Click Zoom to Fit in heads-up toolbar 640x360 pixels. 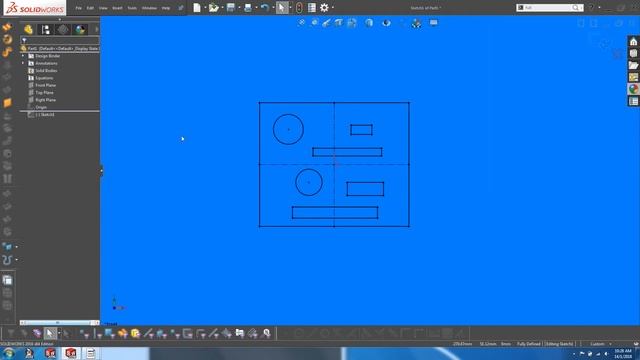click(301, 22)
